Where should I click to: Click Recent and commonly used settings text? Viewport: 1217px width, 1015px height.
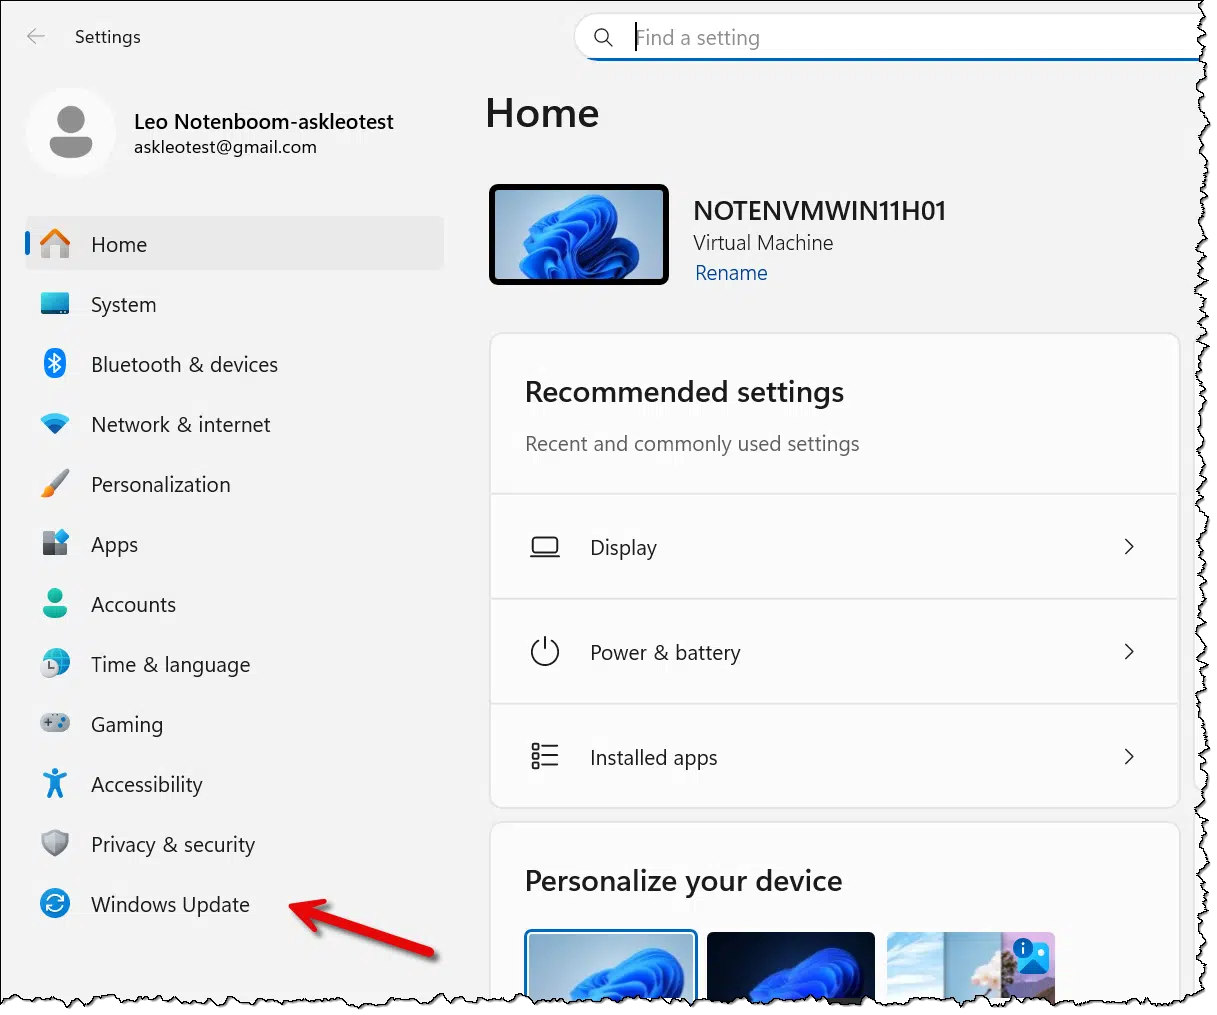coord(693,444)
